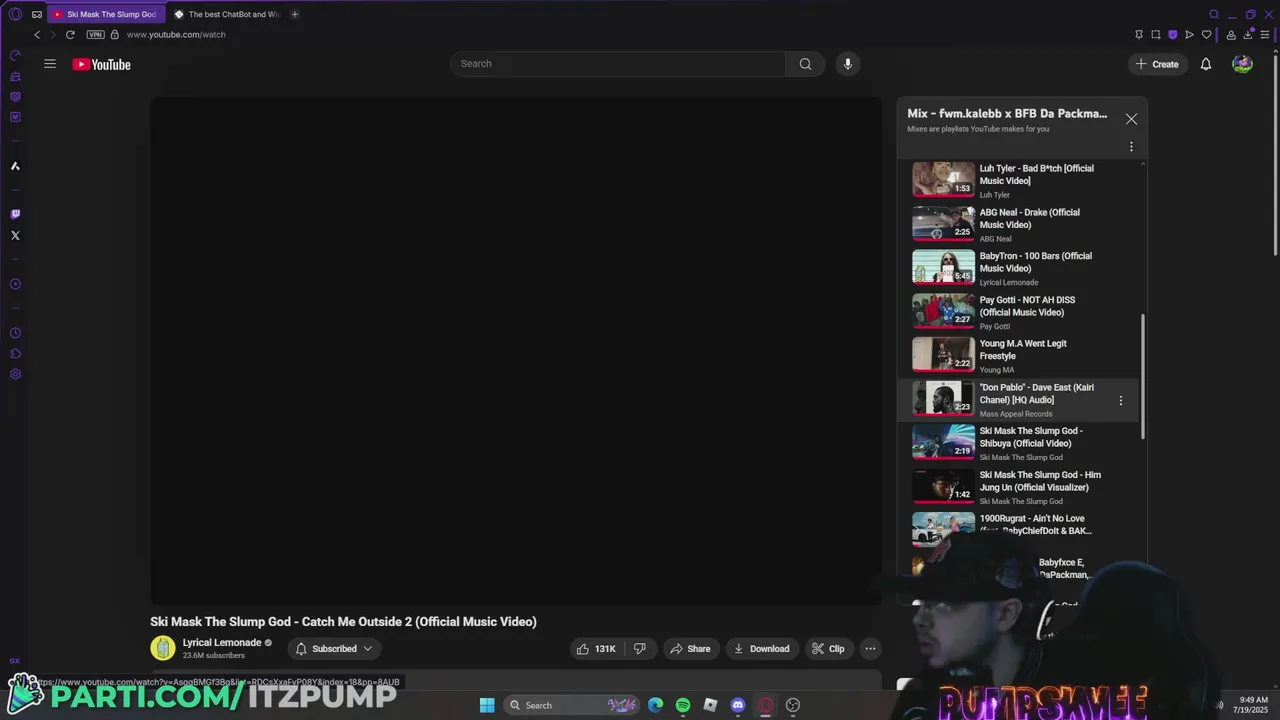This screenshot has height=720, width=1280.
Task: Click the Windows taskbar search box
Action: [x=570, y=705]
